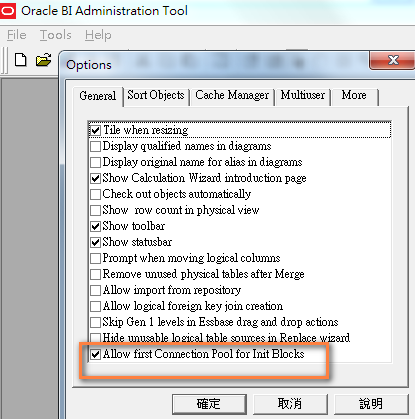Click the Oracle logo in title bar
This screenshot has width=415, height=419.
tap(7, 11)
